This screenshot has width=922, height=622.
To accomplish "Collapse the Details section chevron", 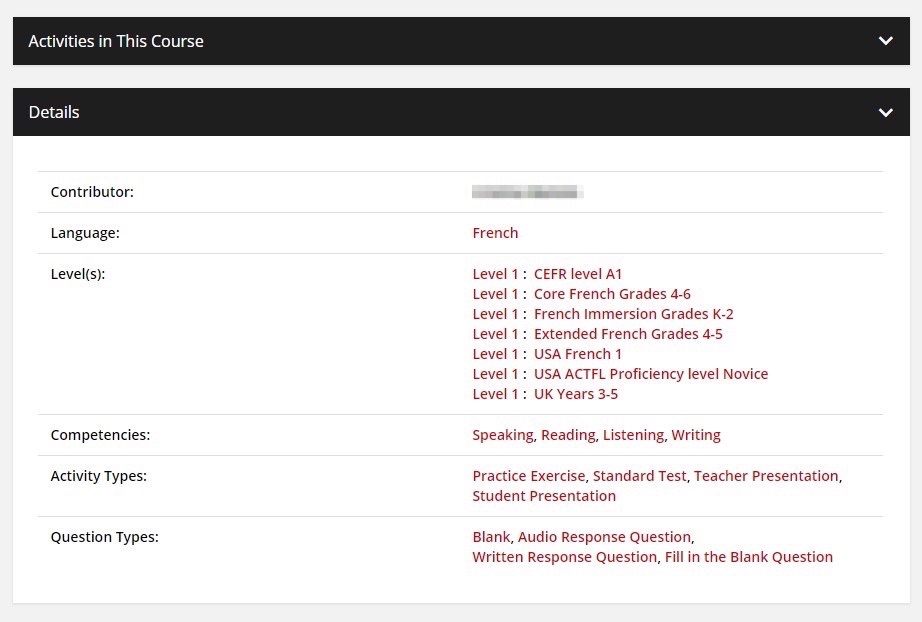I will click(x=885, y=113).
